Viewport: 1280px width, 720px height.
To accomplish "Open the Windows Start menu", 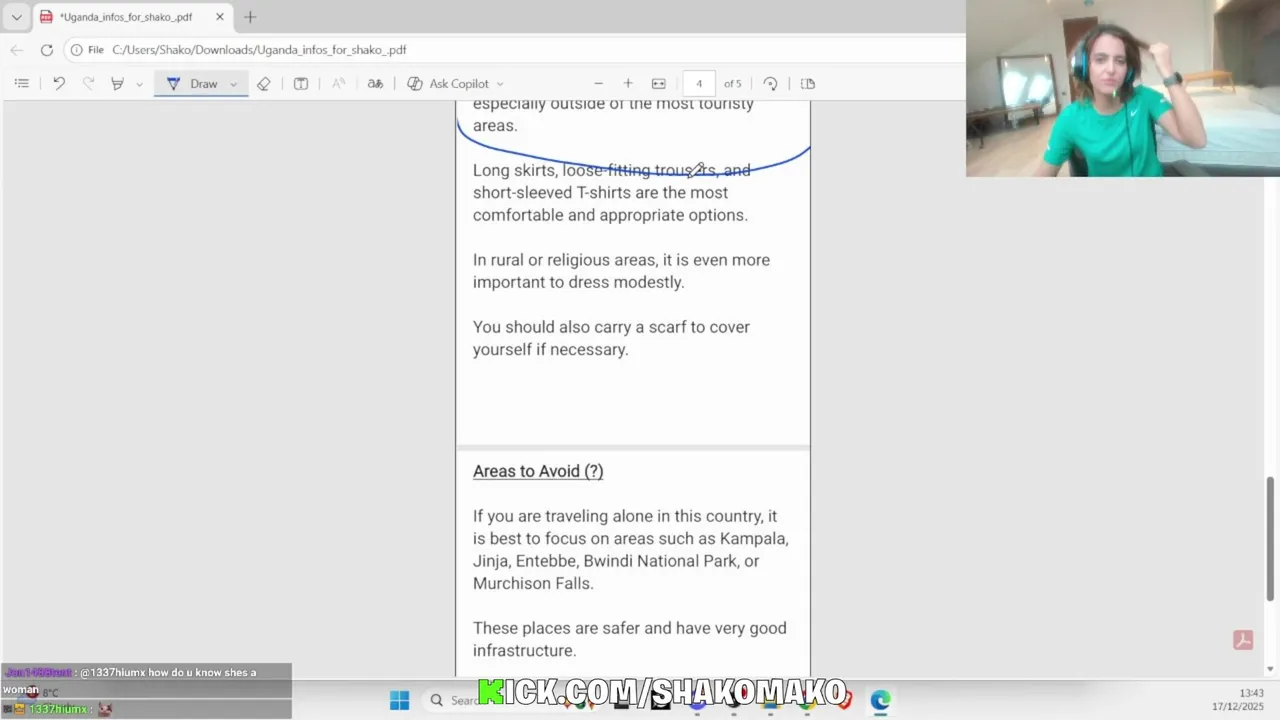I will [400, 700].
